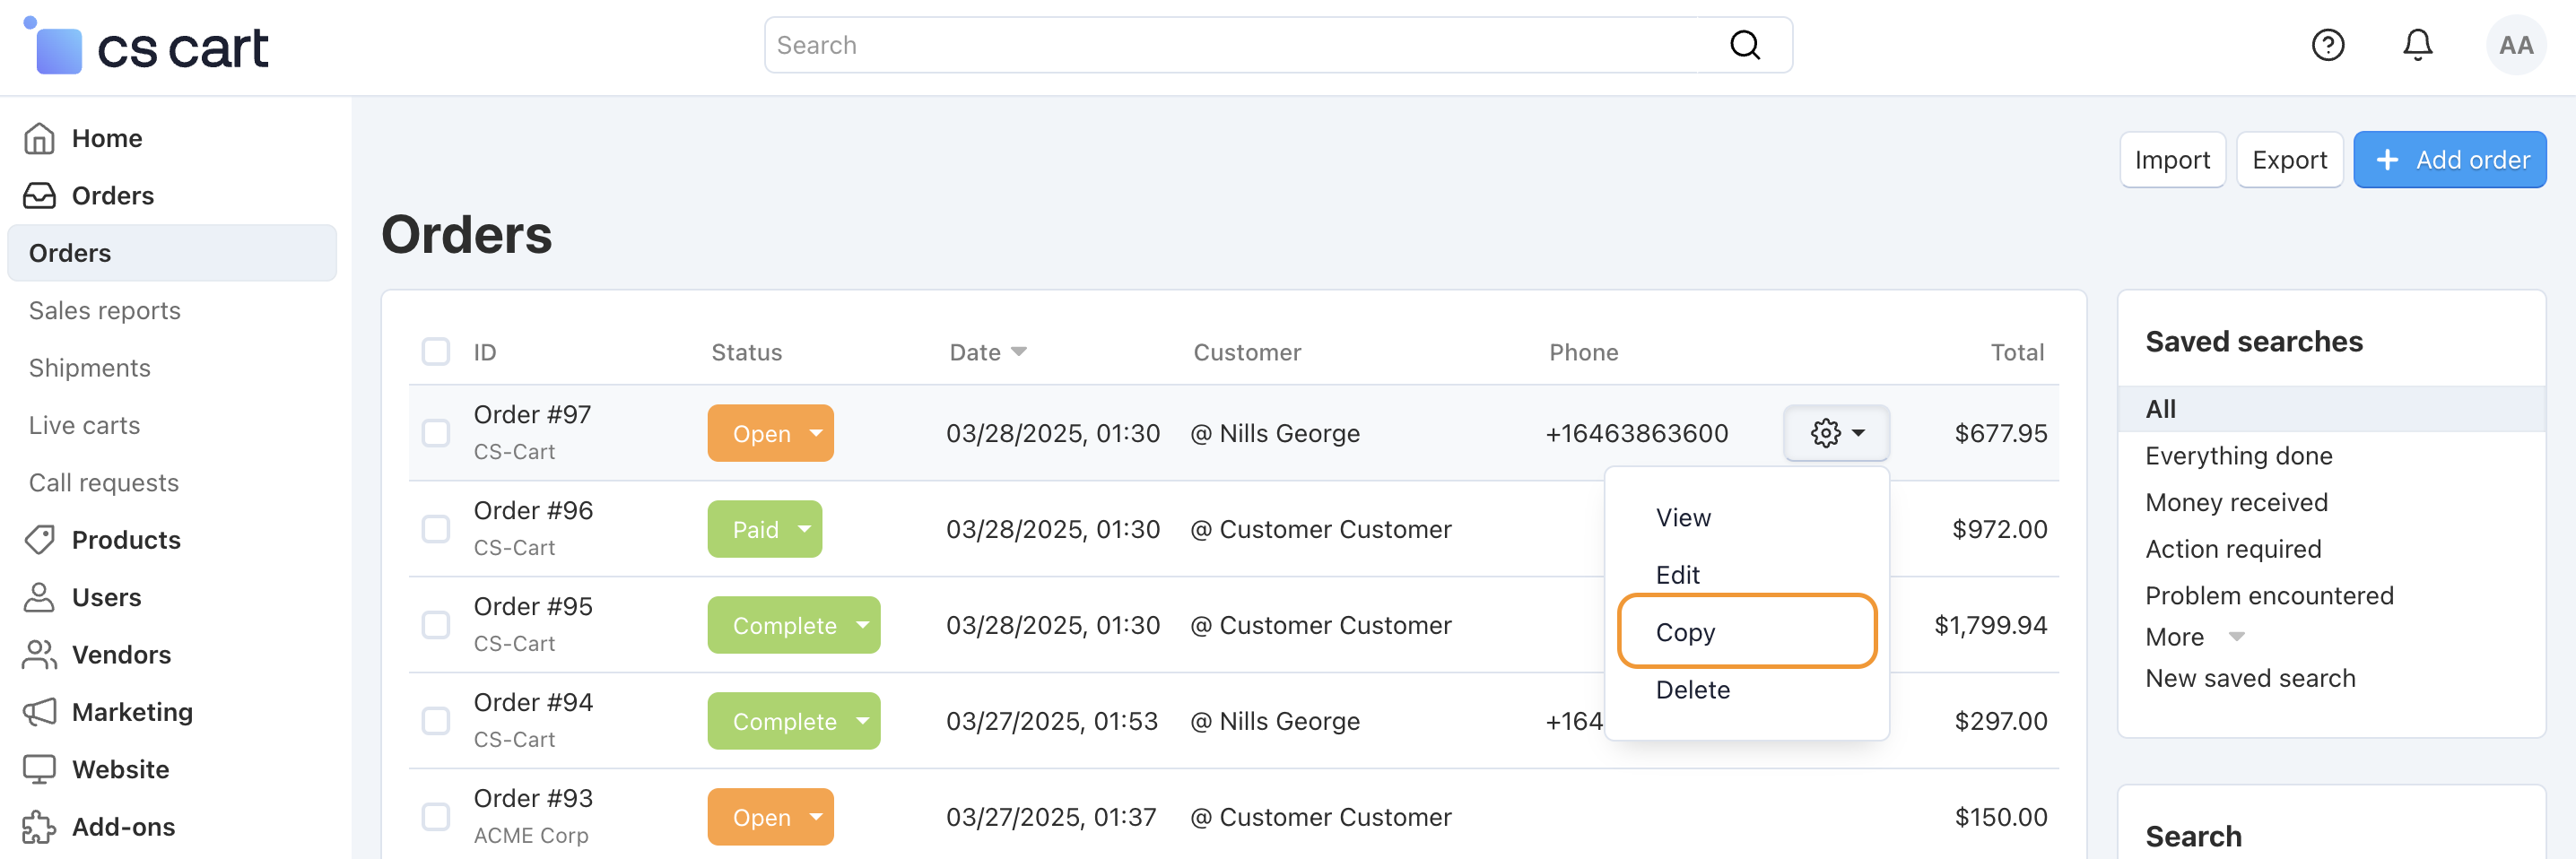Click the CS-Cart logo

146,46
